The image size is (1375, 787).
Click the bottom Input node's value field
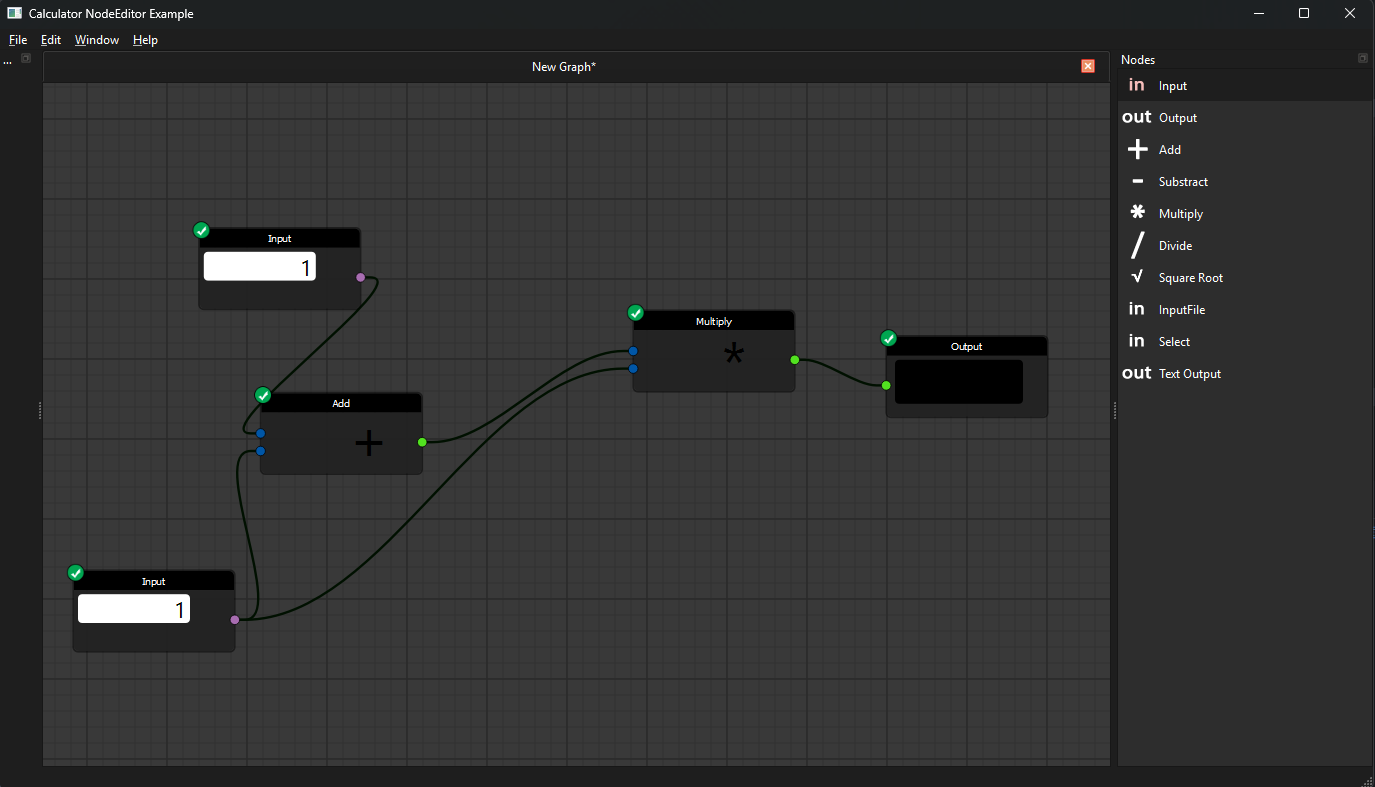[134, 609]
